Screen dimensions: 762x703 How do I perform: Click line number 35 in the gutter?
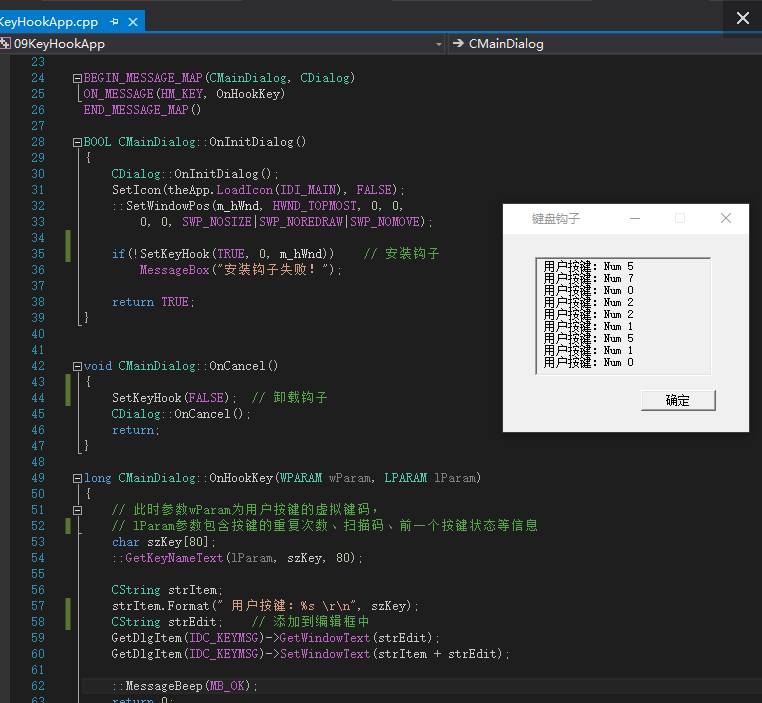tap(38, 254)
